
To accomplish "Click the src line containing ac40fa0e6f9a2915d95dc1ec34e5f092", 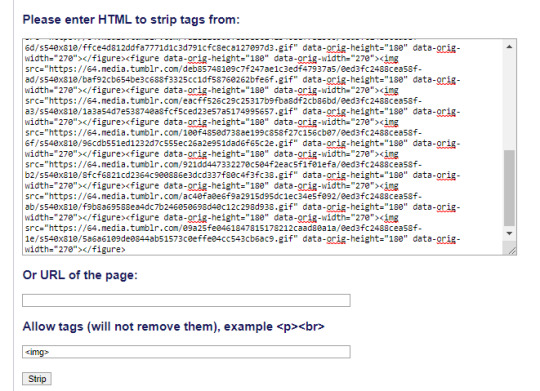I will [223, 196].
